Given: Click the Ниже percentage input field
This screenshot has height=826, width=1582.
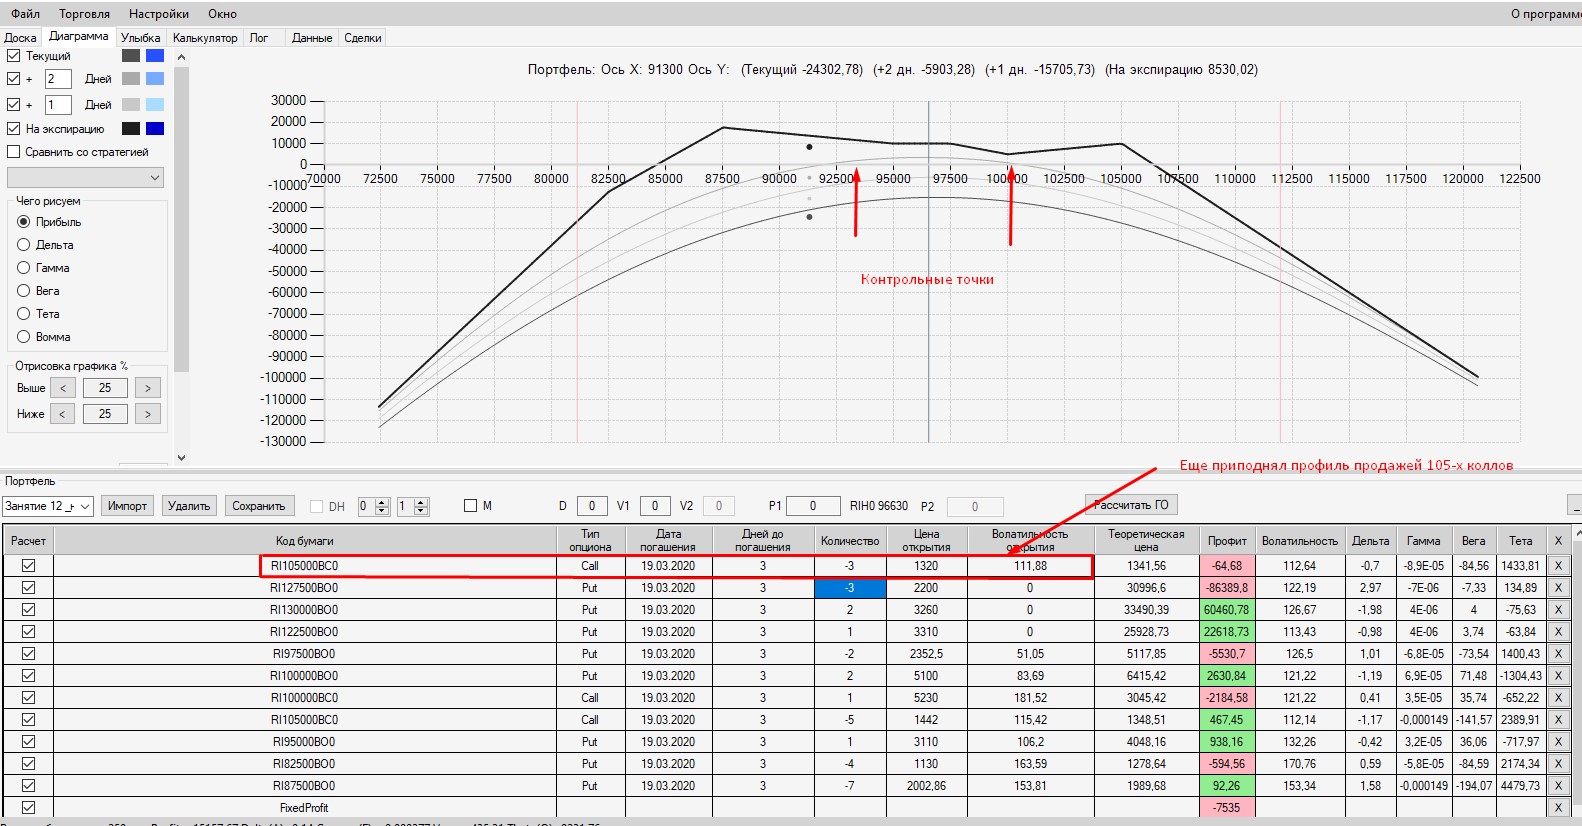Looking at the screenshot, I should coord(105,414).
